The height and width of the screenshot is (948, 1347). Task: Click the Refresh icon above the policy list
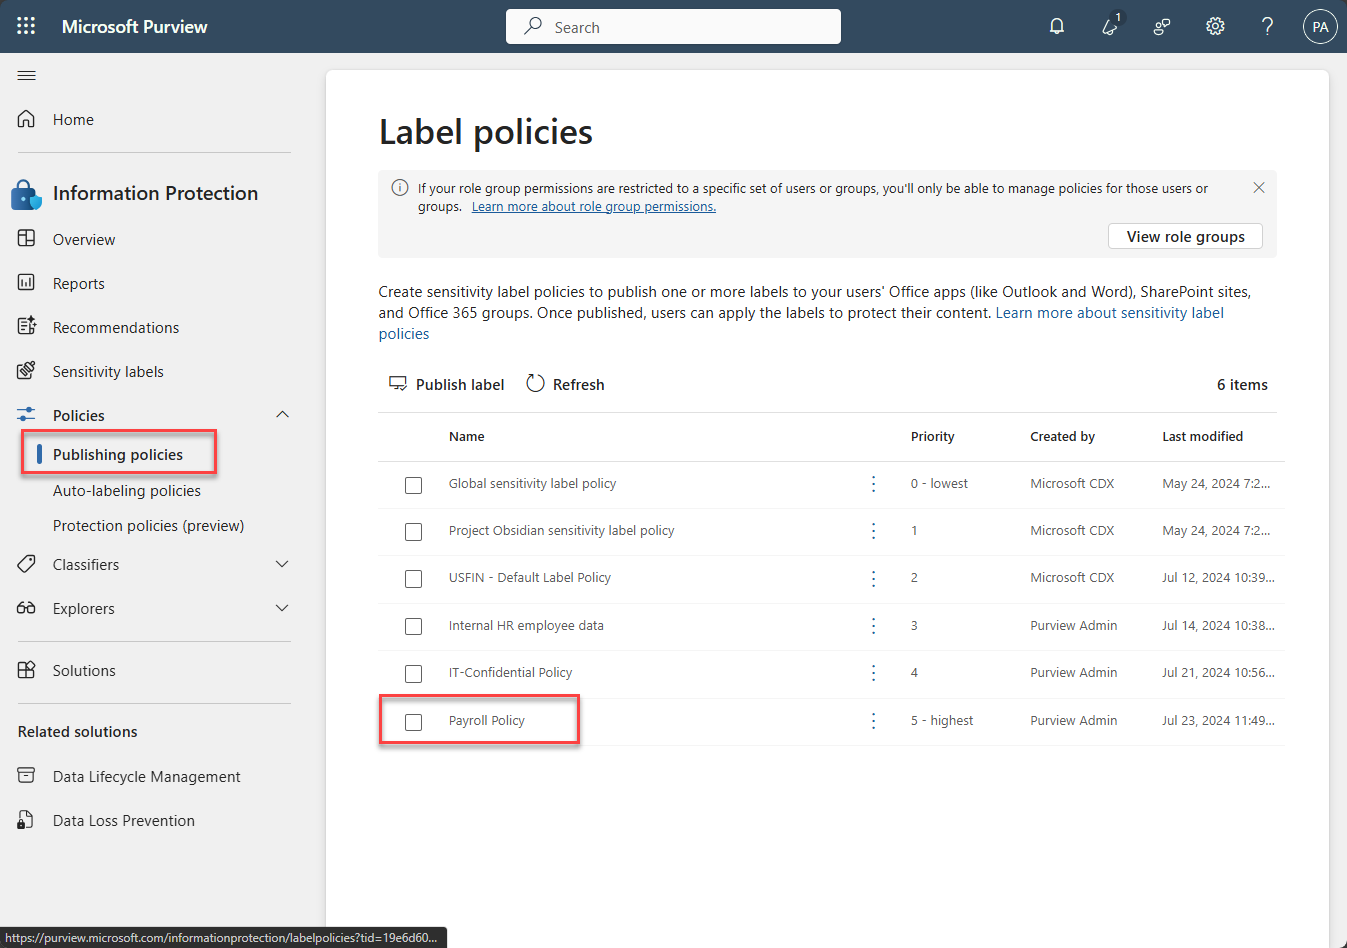[535, 383]
